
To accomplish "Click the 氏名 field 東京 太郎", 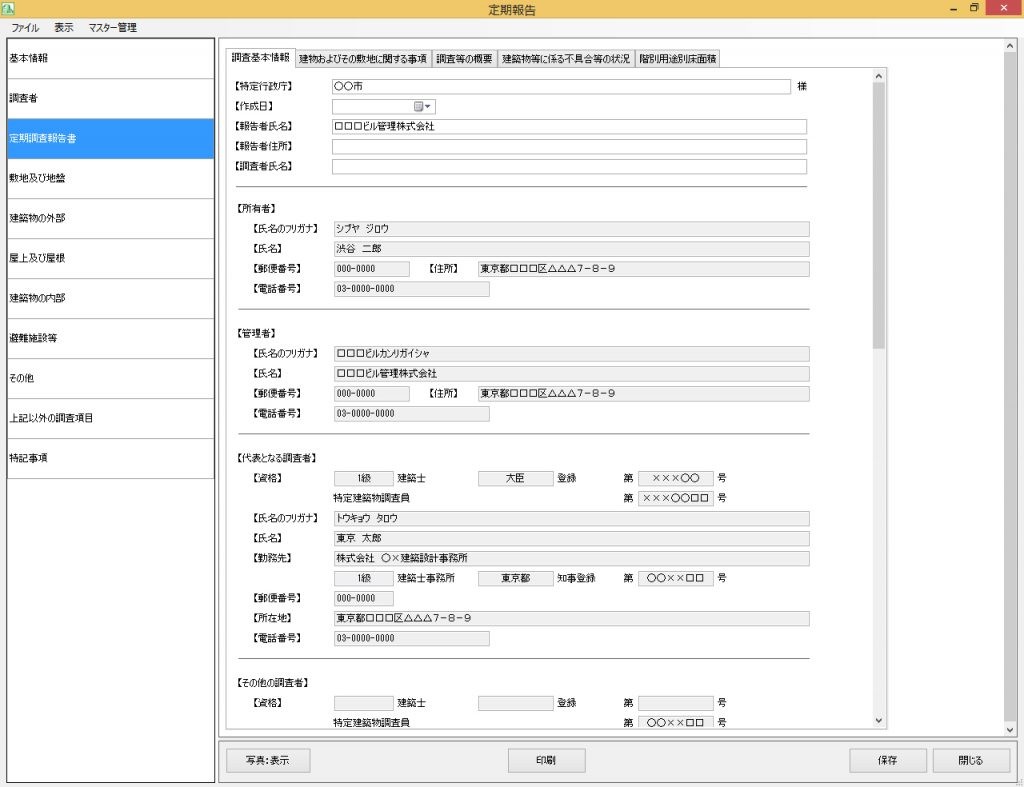I will click(571, 539).
